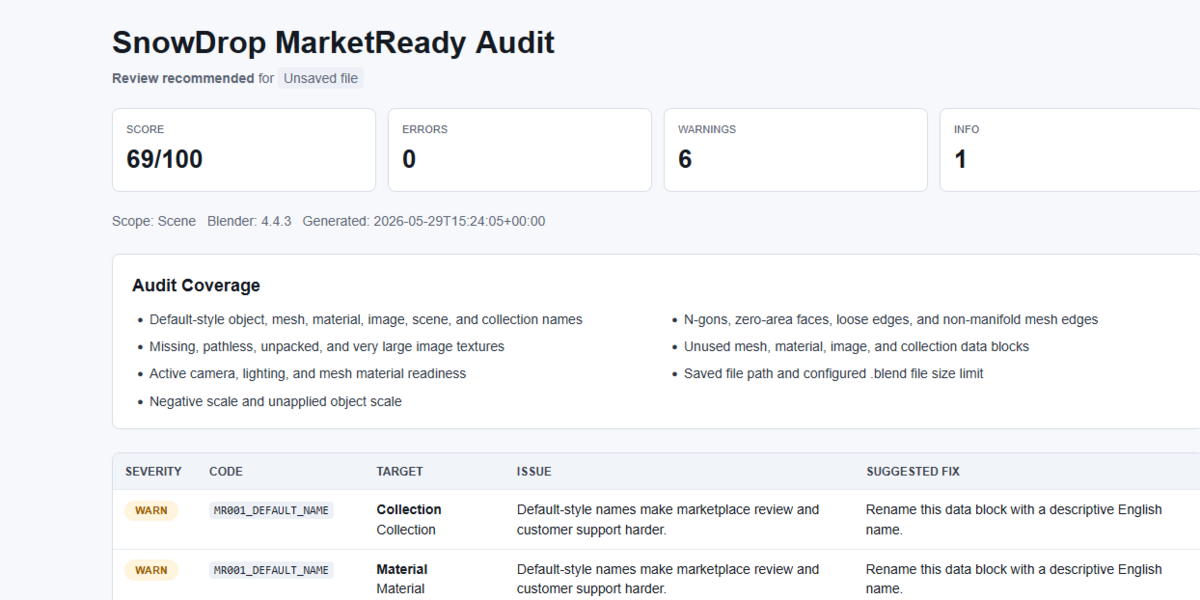Select the Unsaved file badge
This screenshot has width=1200, height=600.
[x=320, y=78]
